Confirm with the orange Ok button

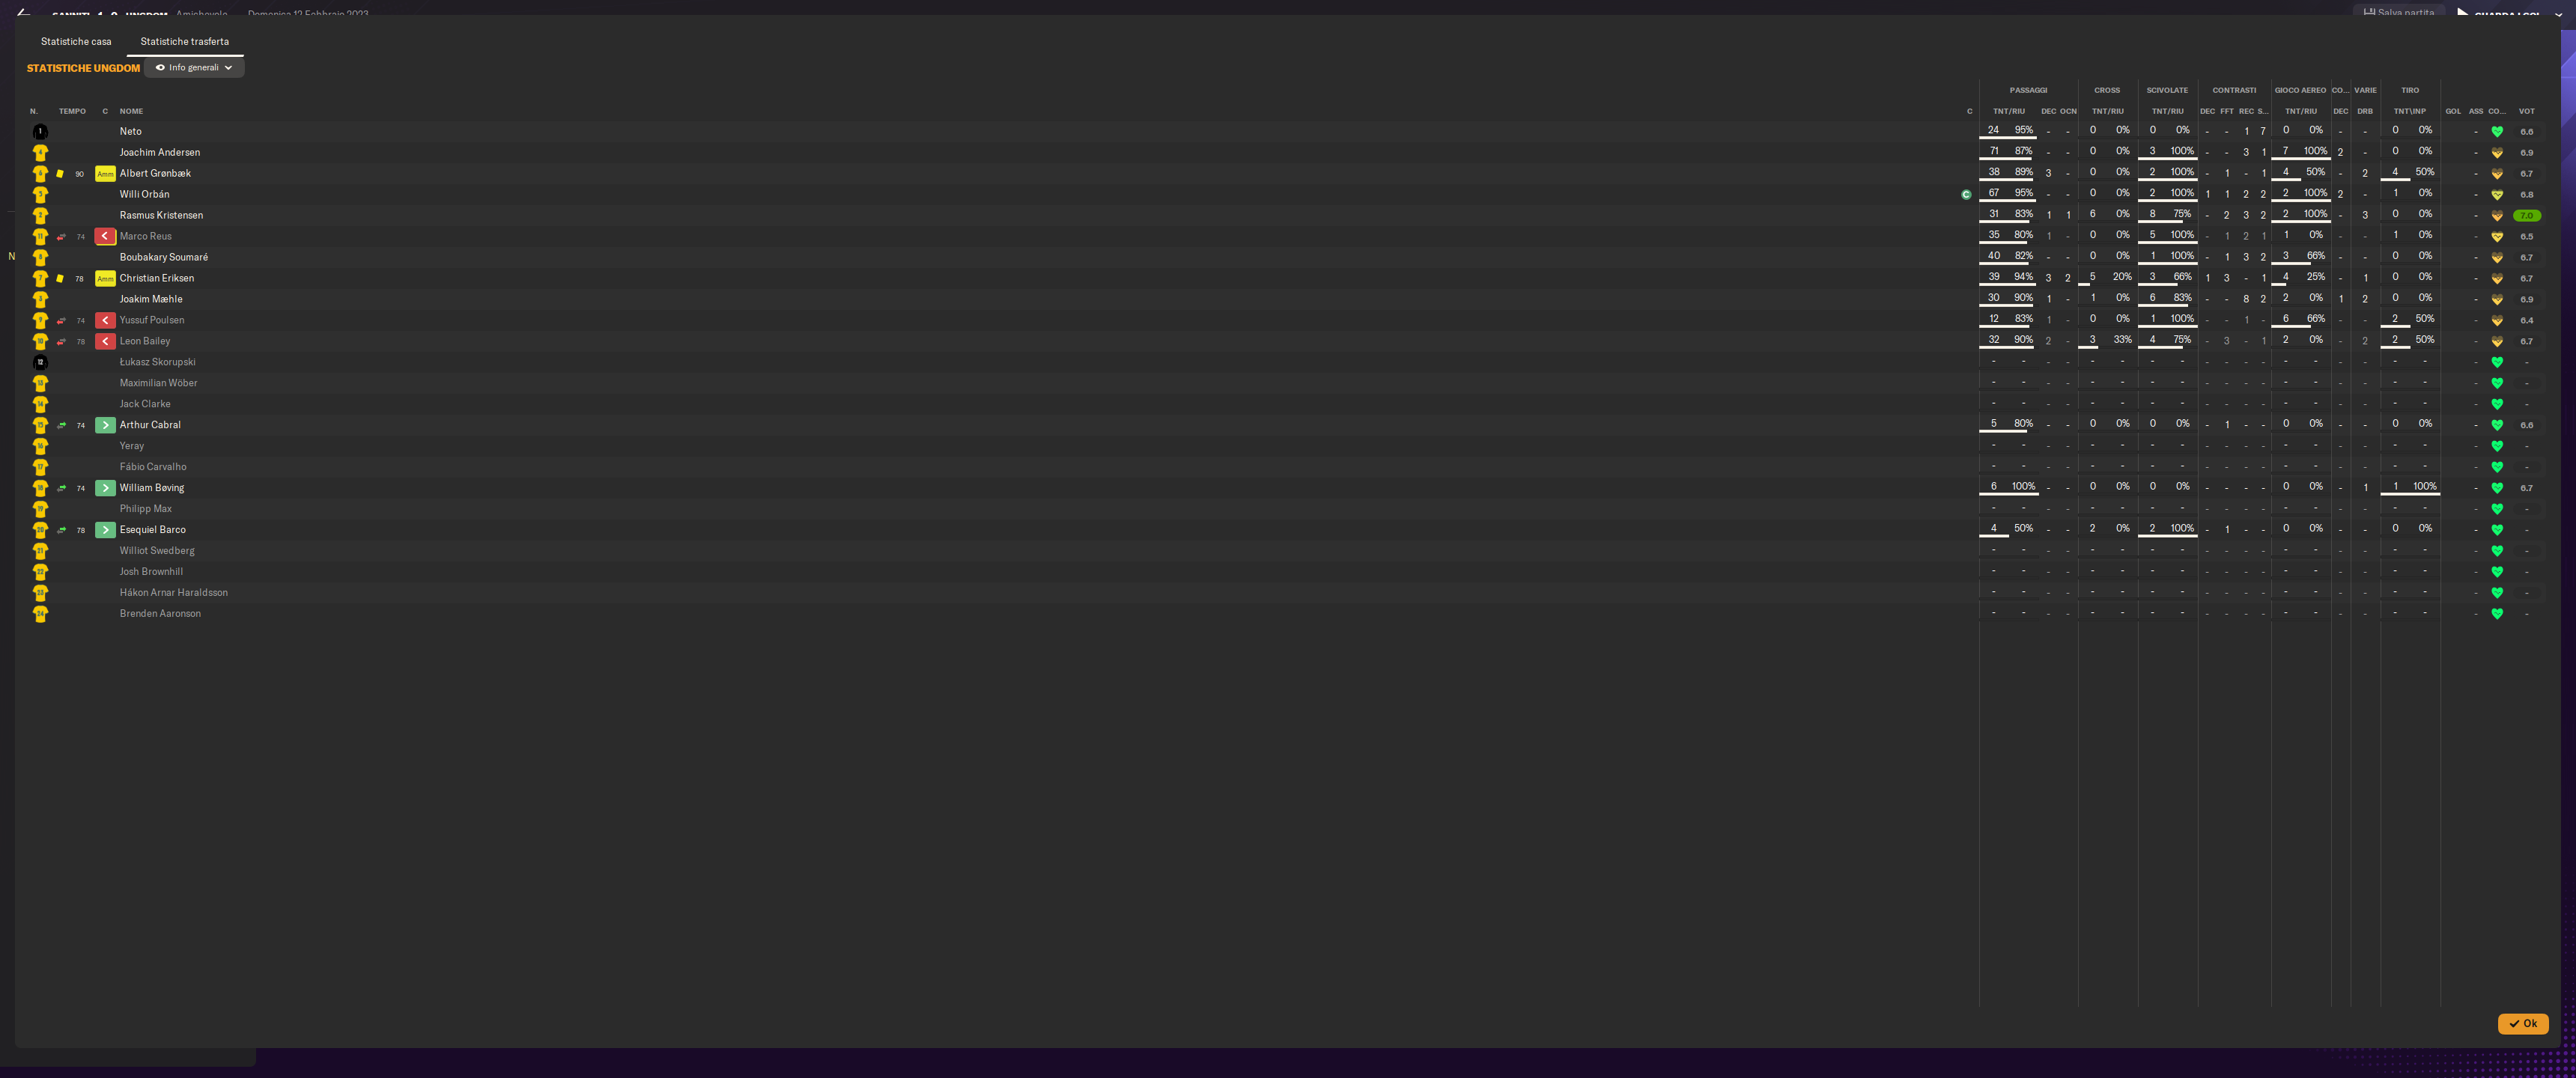[2522, 1023]
